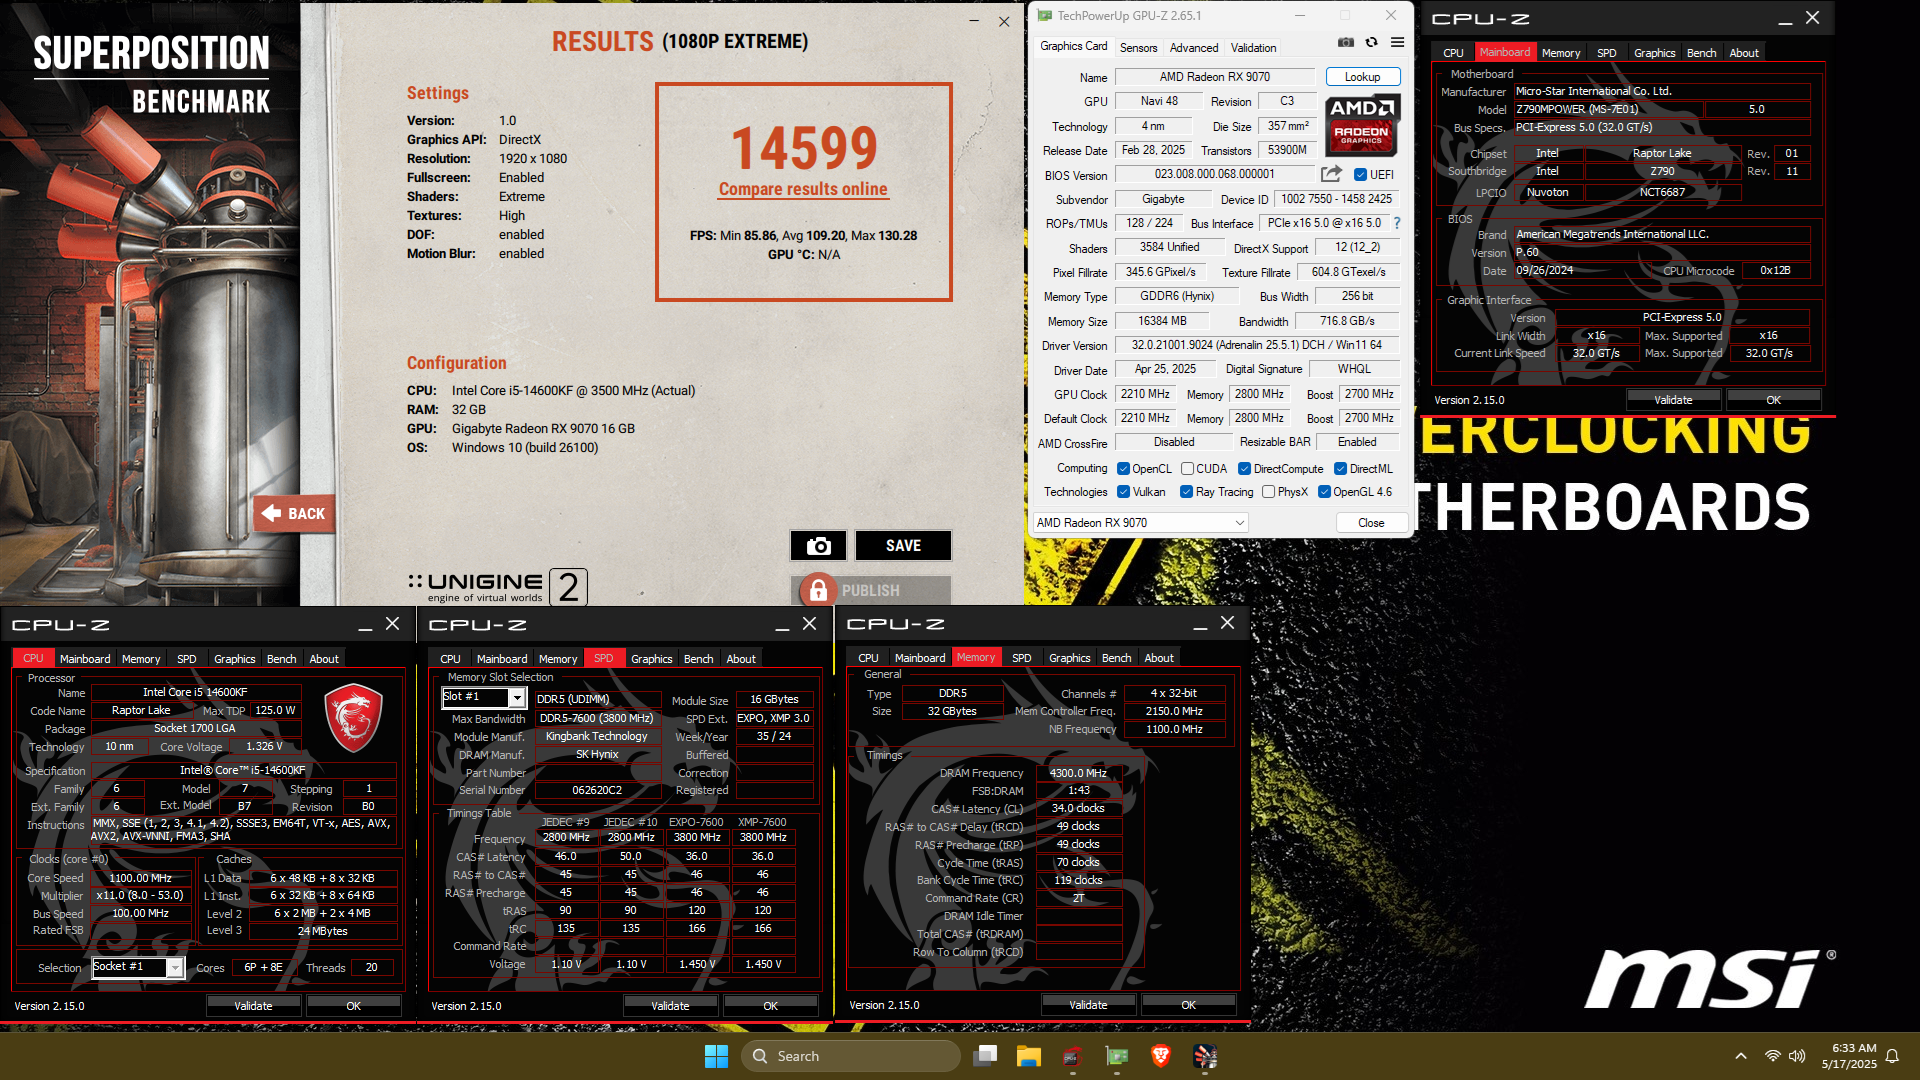Click the PUBLISH button in Superposition

coord(870,590)
